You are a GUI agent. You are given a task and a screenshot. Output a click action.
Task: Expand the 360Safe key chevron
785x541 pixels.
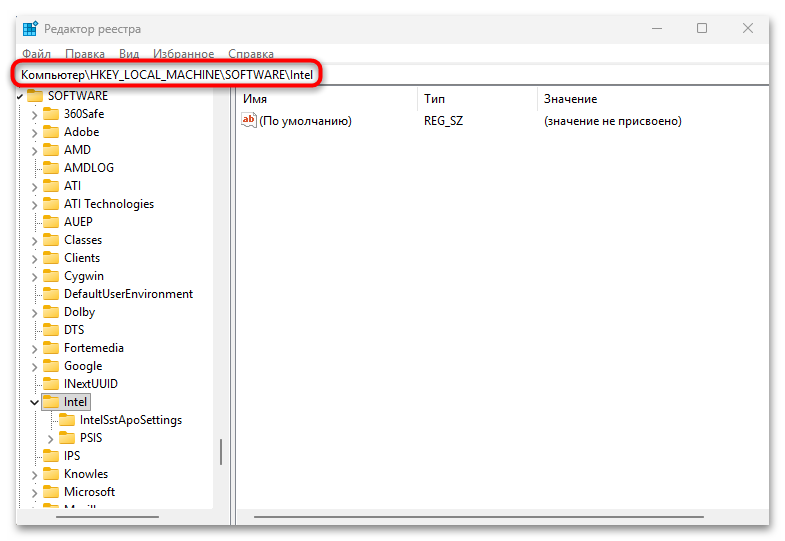point(34,114)
